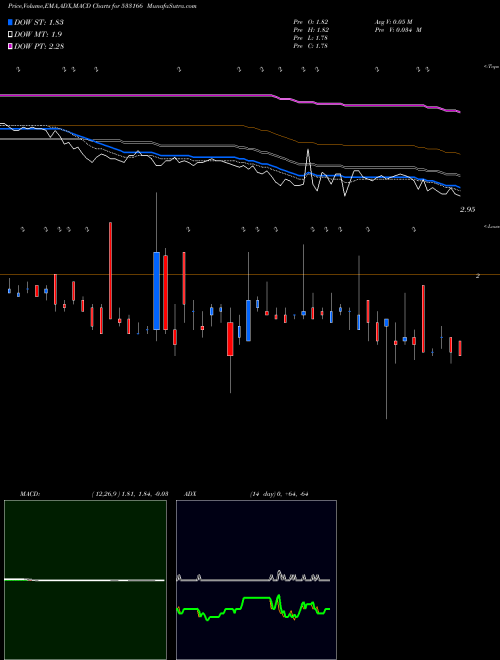Viewport: 500px width, 660px height.
Task: Click the 'Pre H: 1.82' value
Action: (x=311, y=30)
